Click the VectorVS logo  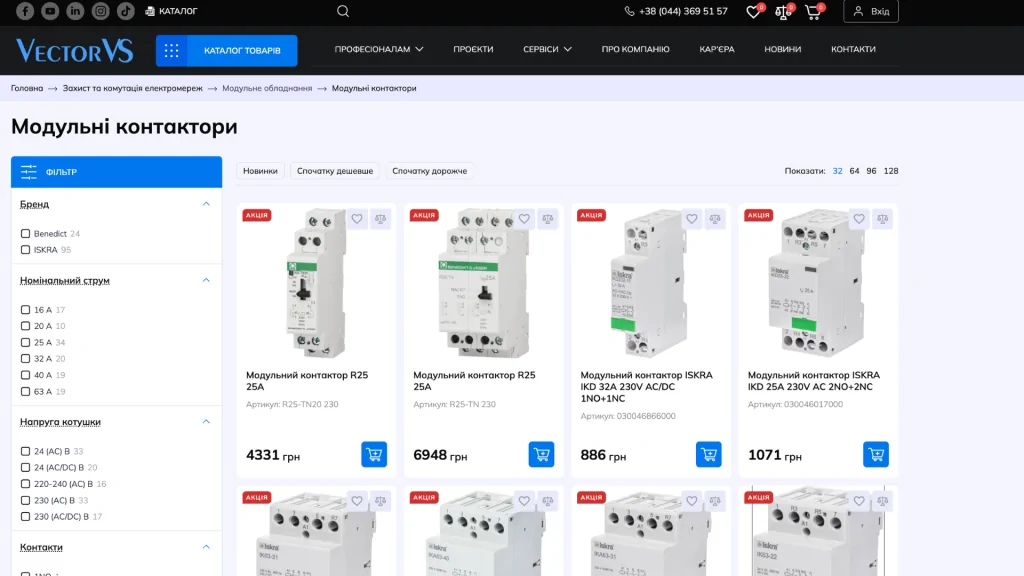pos(74,50)
